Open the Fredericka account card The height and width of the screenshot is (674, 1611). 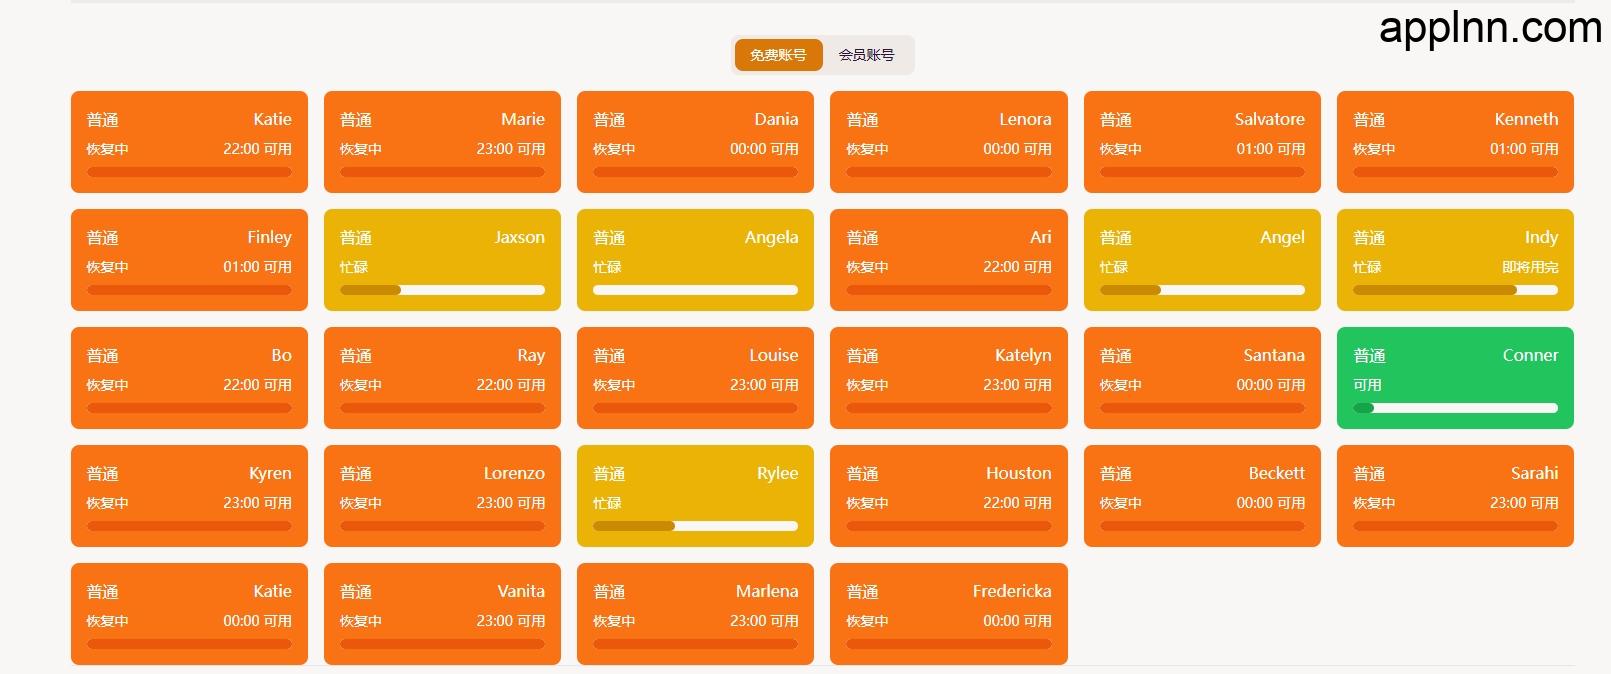tap(949, 614)
